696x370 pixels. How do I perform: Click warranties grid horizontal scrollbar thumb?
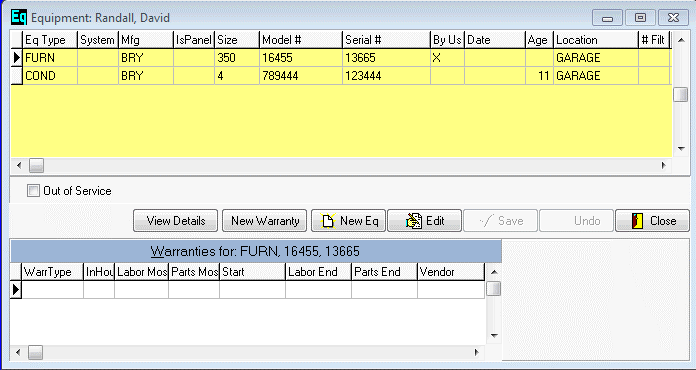[x=36, y=353]
